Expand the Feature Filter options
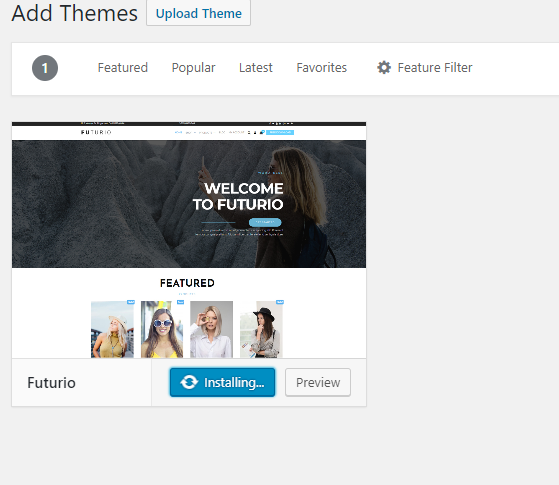The width and height of the screenshot is (559, 485). point(425,67)
